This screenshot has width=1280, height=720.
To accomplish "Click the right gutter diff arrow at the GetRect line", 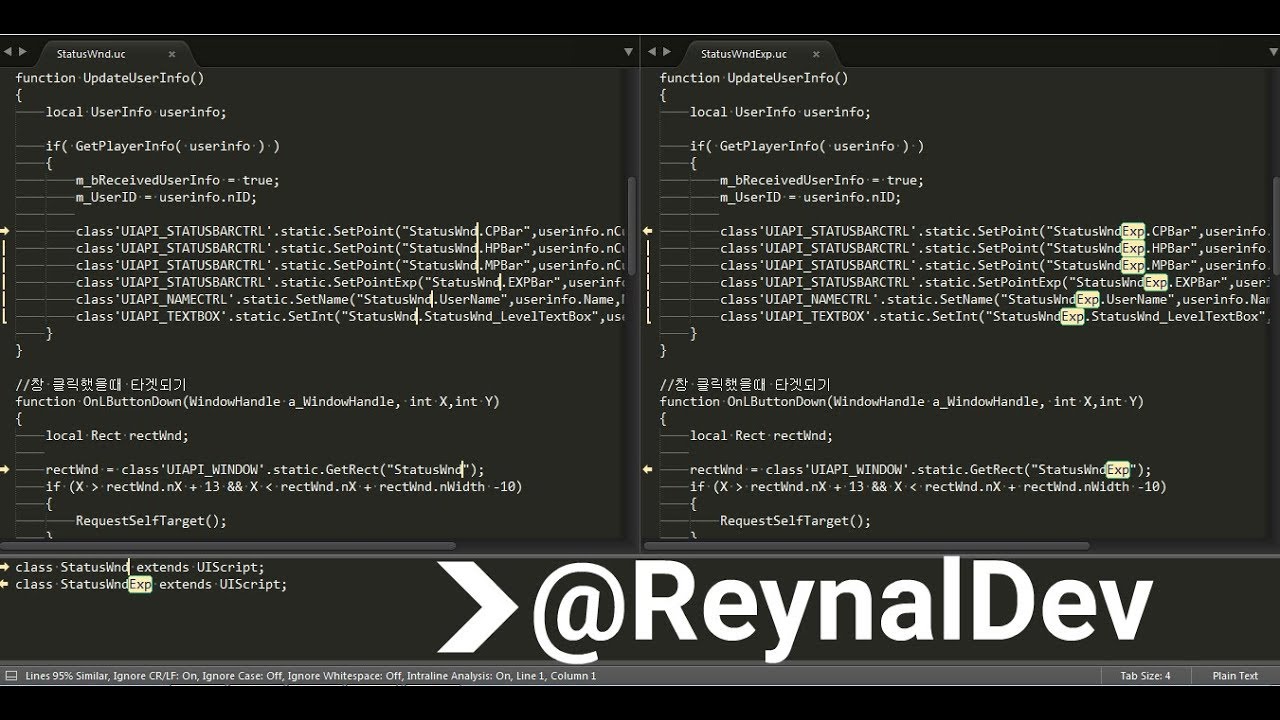I will pyautogui.click(x=648, y=469).
